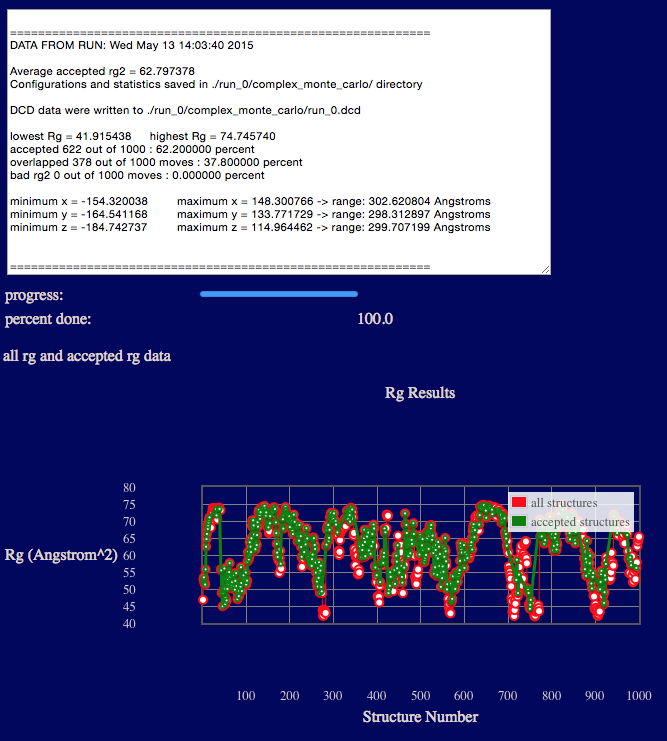Click 'Average accepted rg2 = 62.797378' line
This screenshot has height=741, width=667.
(x=103, y=71)
